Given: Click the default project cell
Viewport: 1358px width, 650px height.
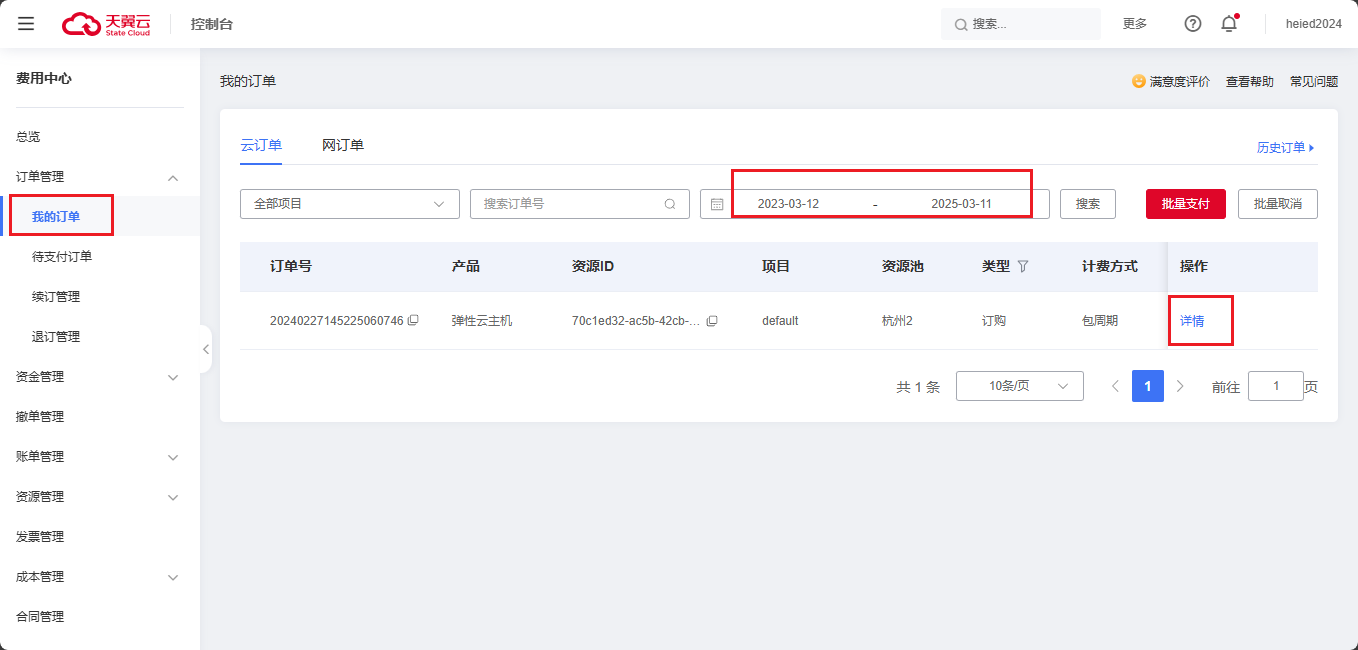Looking at the screenshot, I should click(780, 321).
